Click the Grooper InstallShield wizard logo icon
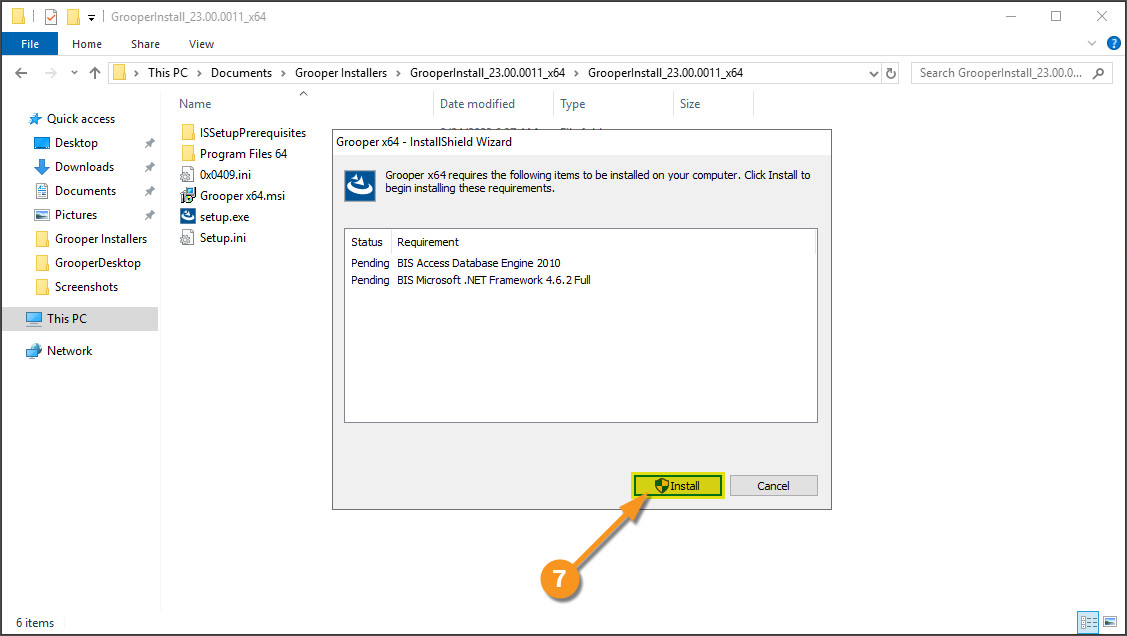 coord(360,185)
